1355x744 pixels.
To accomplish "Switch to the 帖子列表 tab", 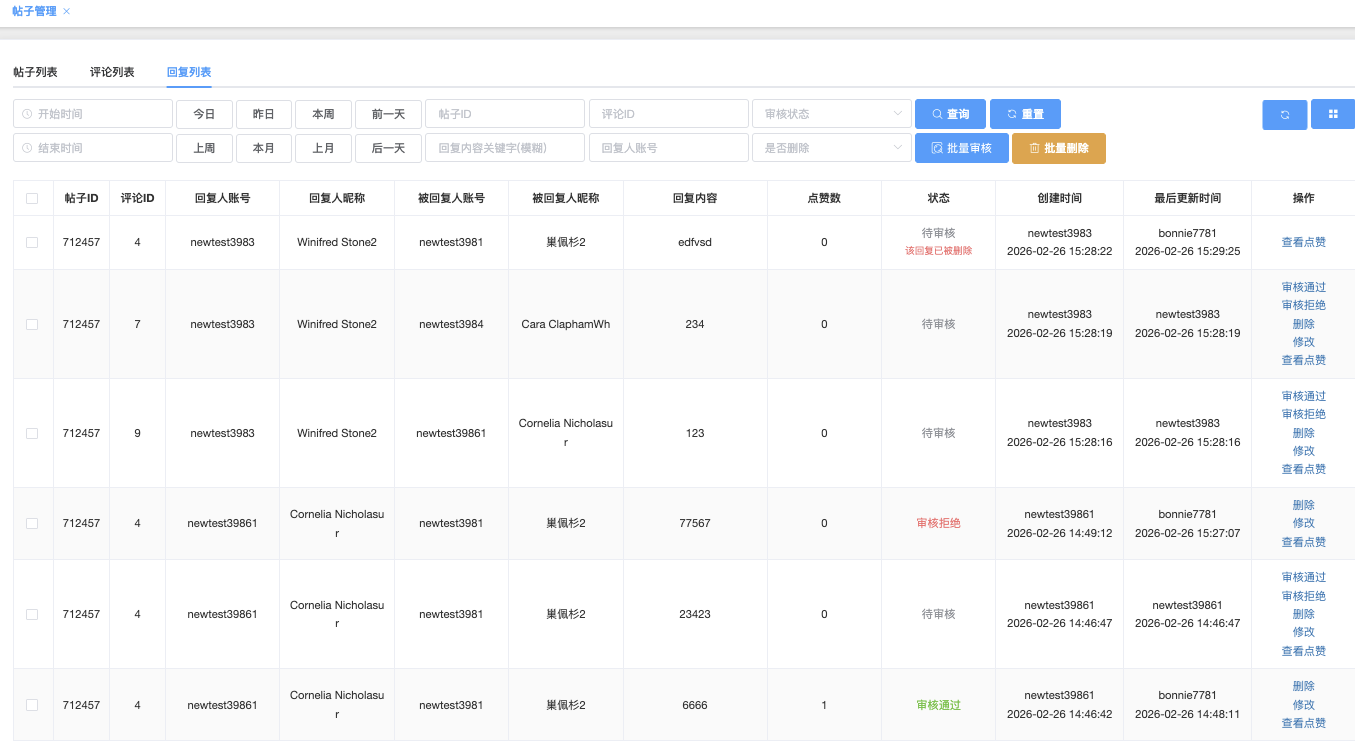I will point(35,72).
